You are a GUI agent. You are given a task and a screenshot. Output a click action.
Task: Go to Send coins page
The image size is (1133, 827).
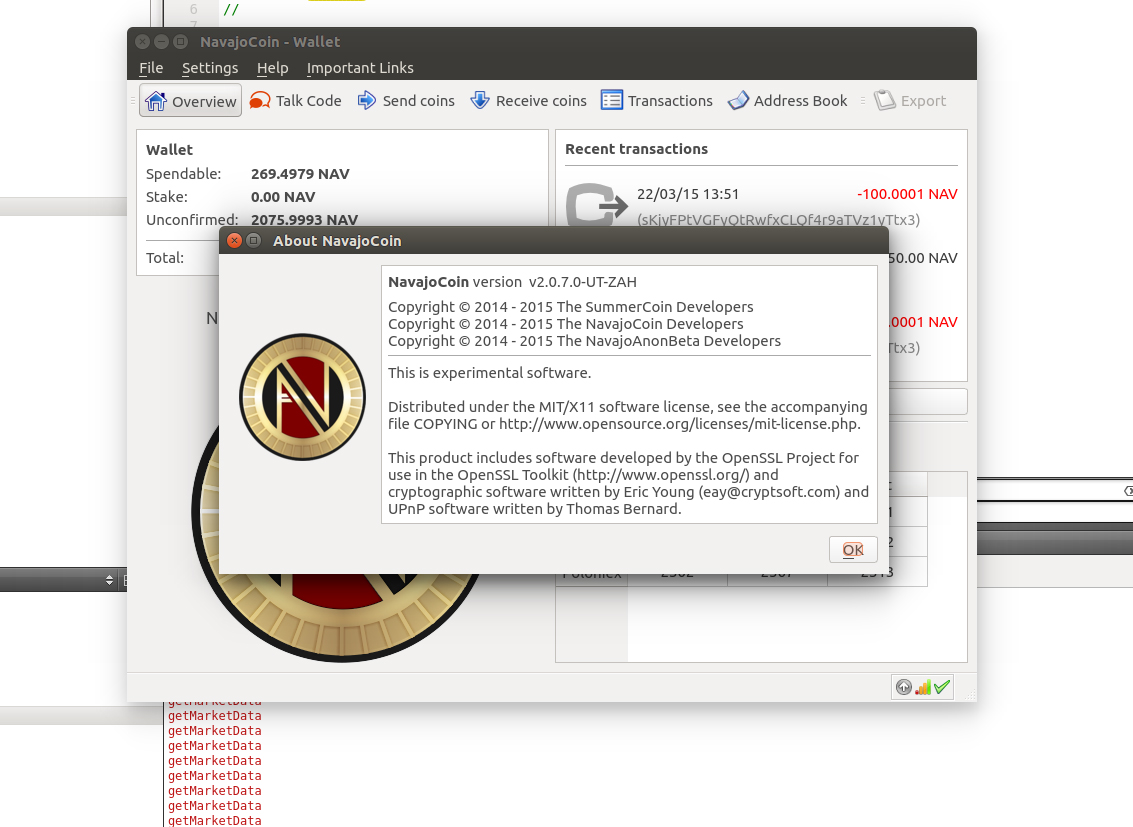[406, 101]
